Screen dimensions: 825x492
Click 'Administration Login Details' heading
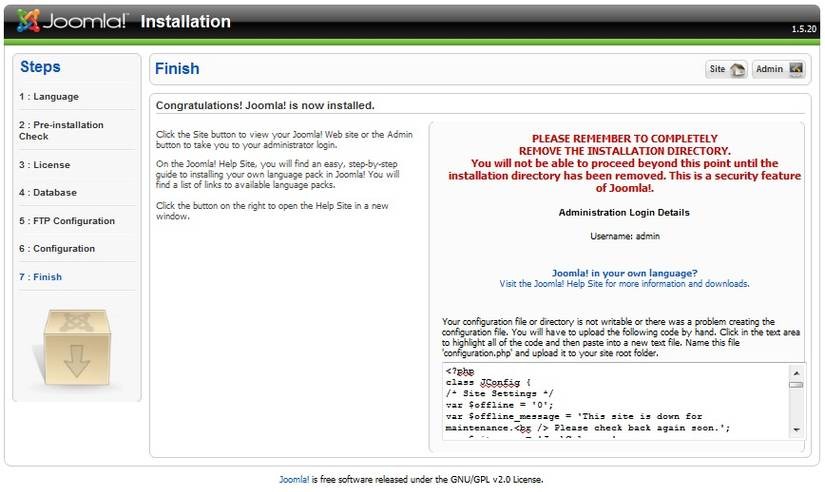(624, 213)
